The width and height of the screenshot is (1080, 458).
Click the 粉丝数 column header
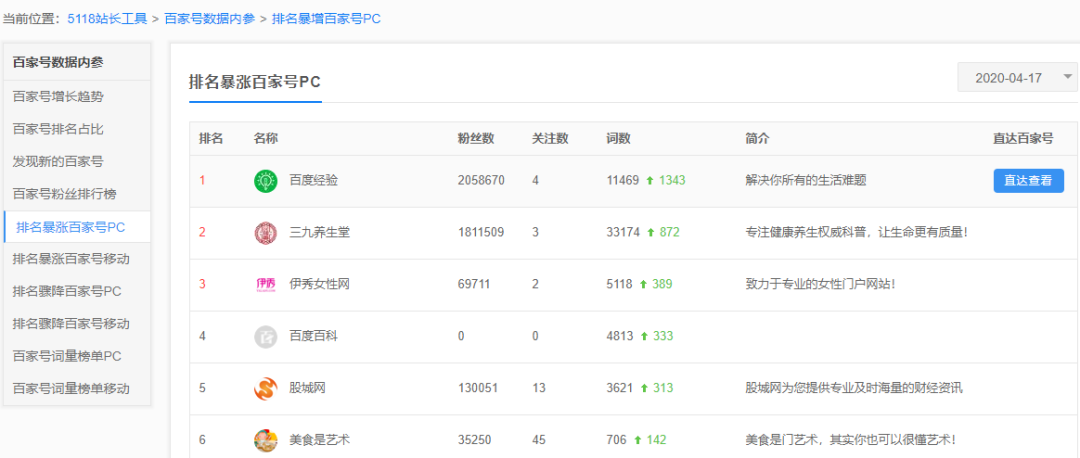(x=476, y=138)
